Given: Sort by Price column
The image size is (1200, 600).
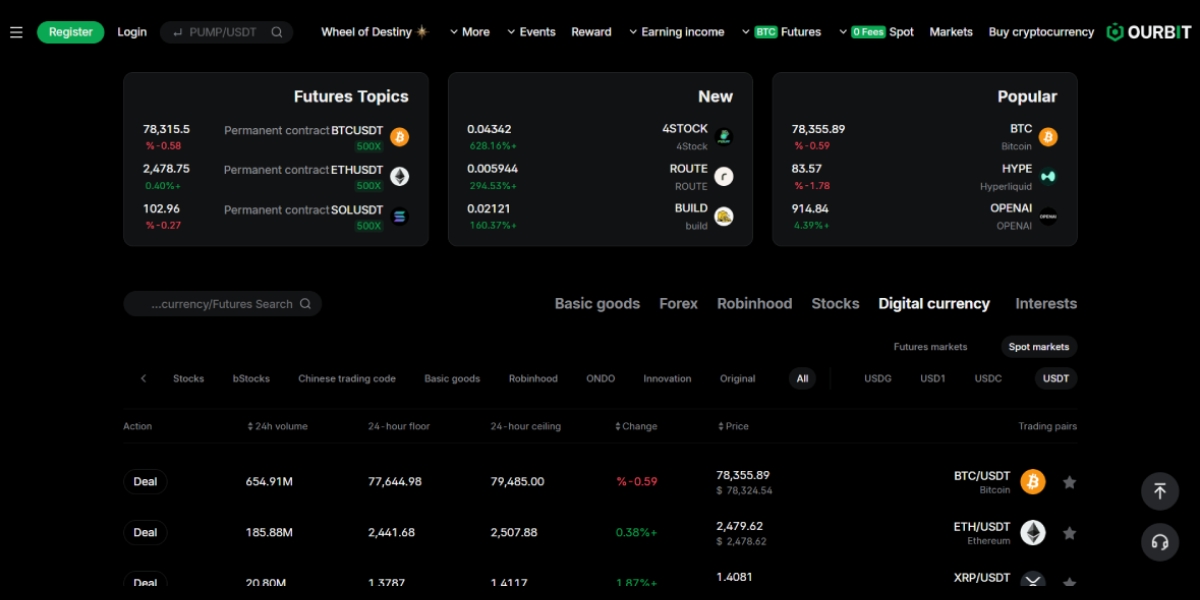Looking at the screenshot, I should point(733,426).
